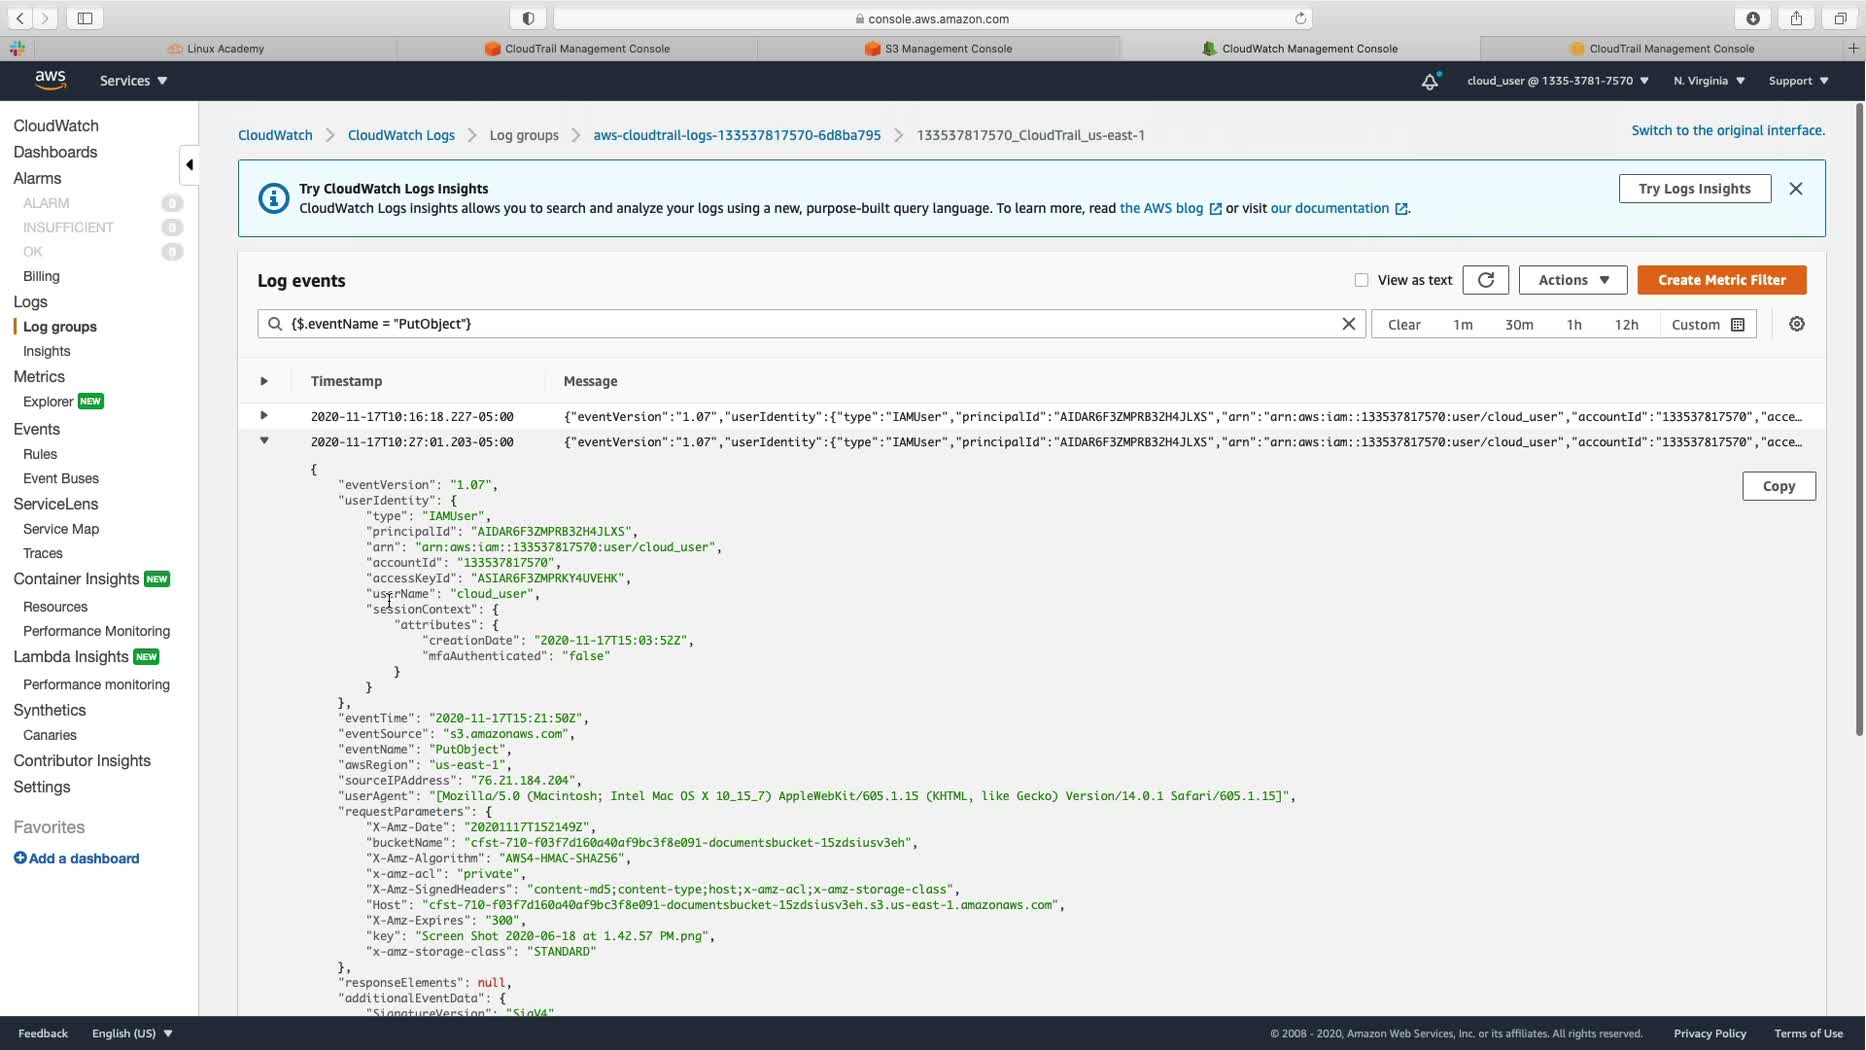
Task: Copy the expanded log event JSON
Action: (x=1779, y=486)
